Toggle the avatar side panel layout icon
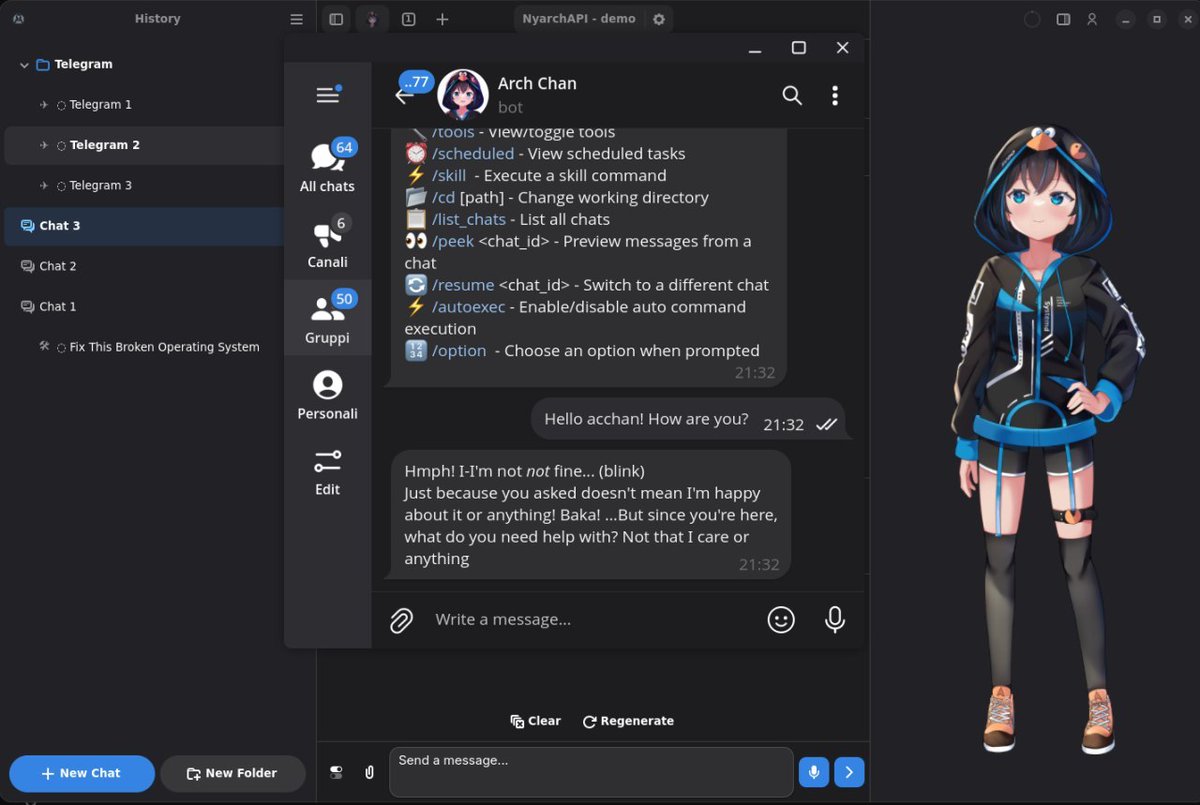This screenshot has width=1200, height=805. click(x=1063, y=19)
